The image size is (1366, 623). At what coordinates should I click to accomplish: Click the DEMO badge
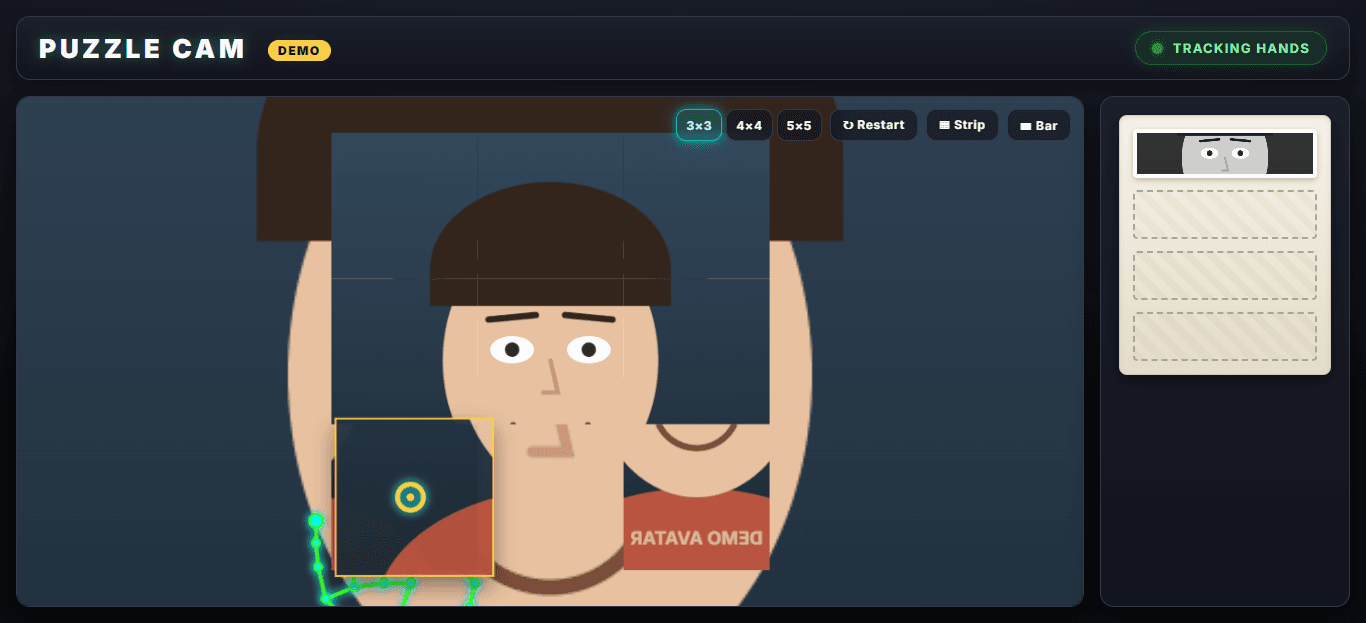click(x=299, y=50)
